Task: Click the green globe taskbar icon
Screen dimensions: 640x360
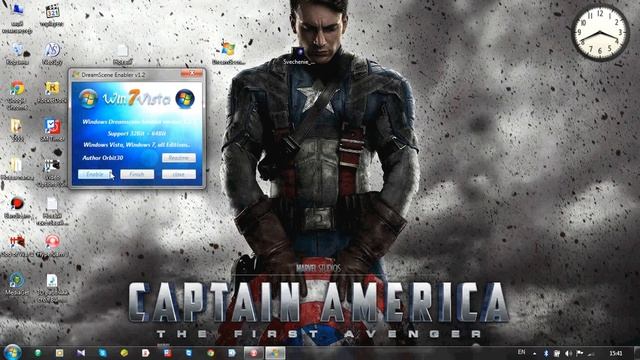Action: (x=38, y=353)
